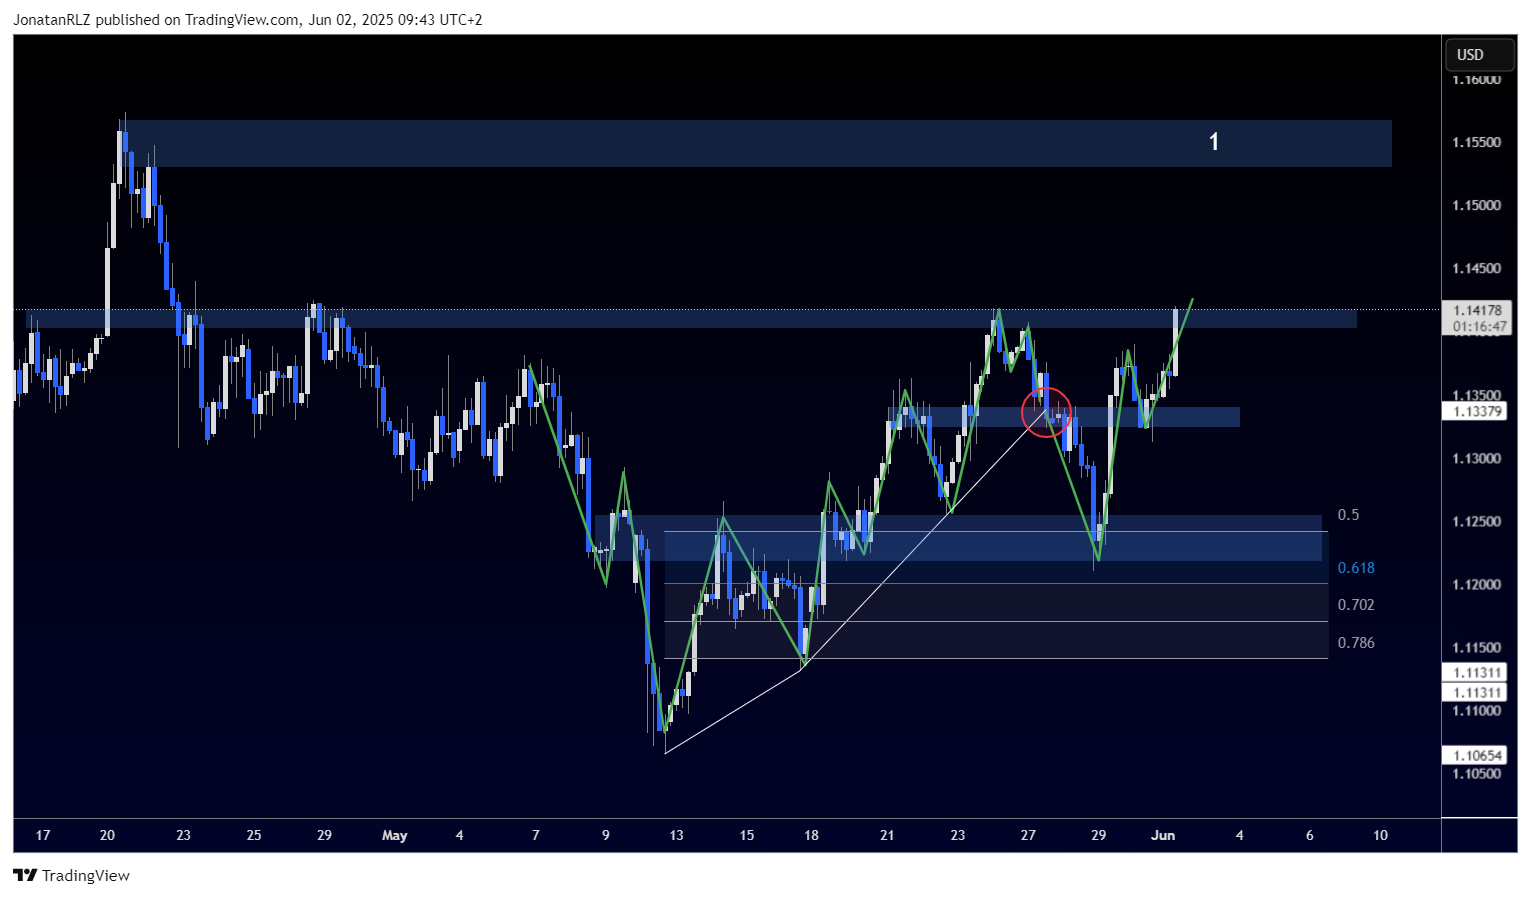Click 1.12000 on the price axis
The image size is (1531, 897).
click(1477, 584)
